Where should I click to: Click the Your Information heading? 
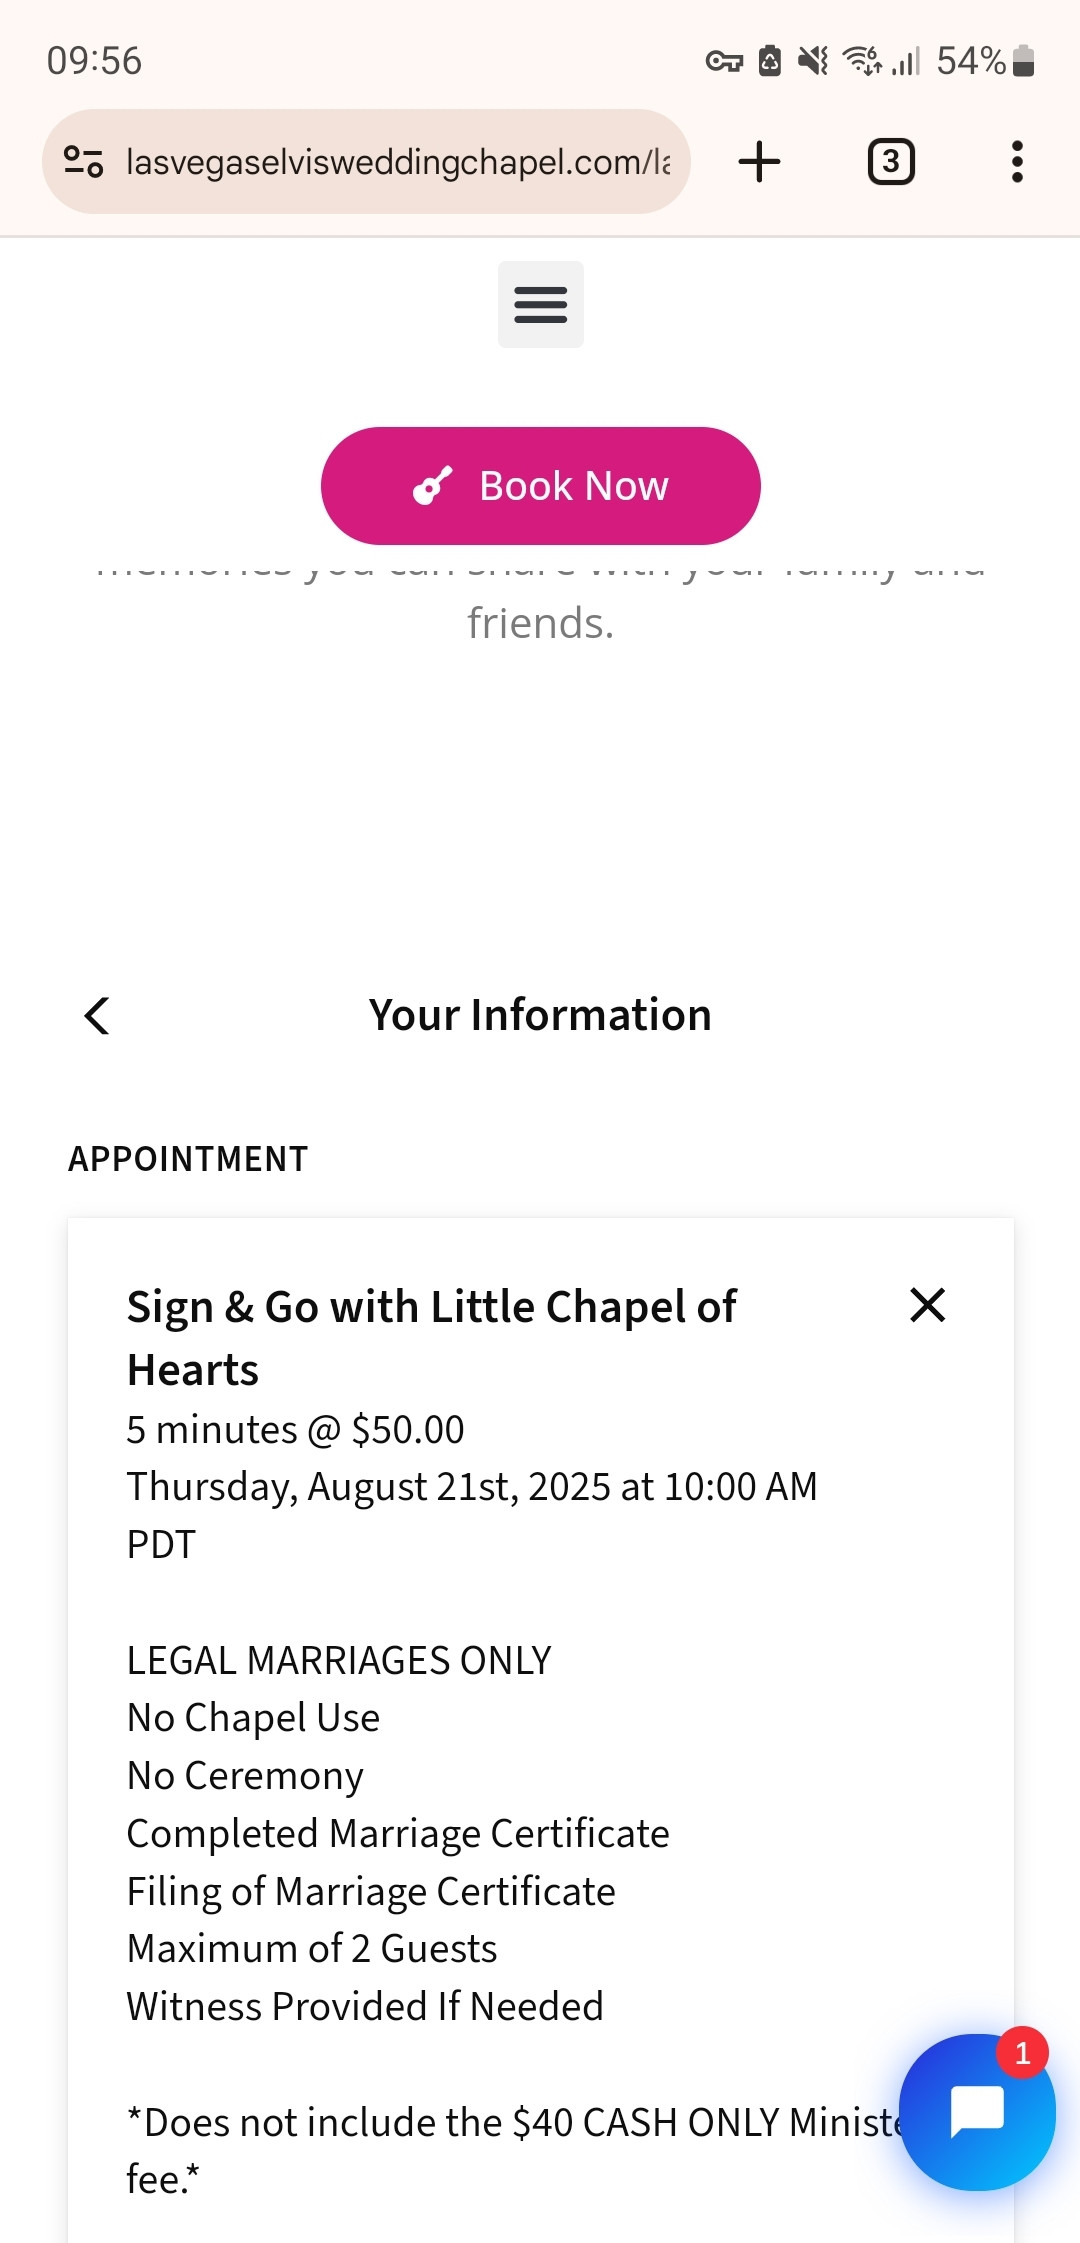point(540,1015)
